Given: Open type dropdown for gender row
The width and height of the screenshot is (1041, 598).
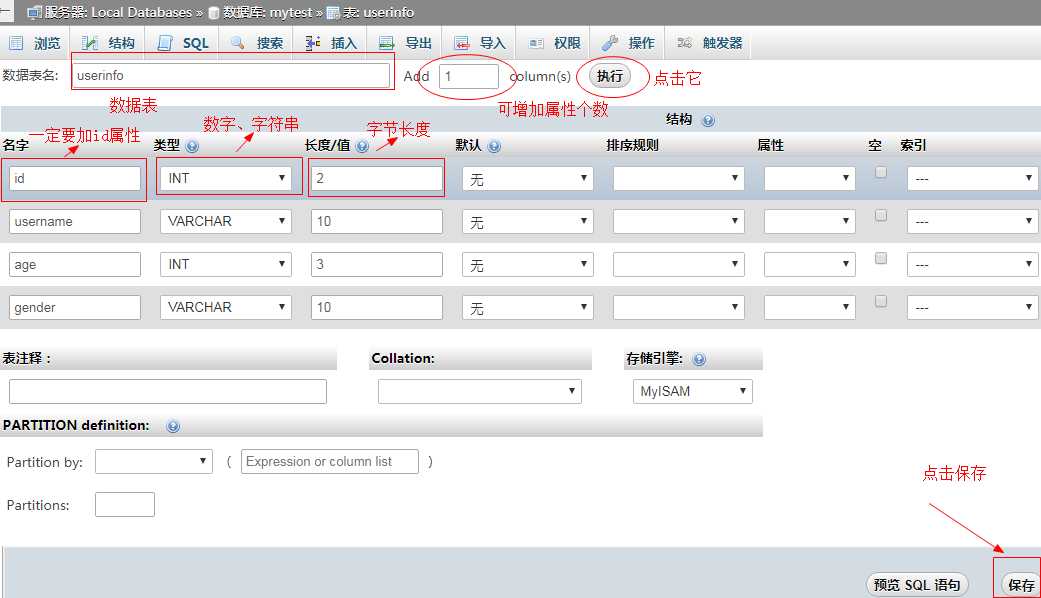Looking at the screenshot, I should tap(226, 307).
